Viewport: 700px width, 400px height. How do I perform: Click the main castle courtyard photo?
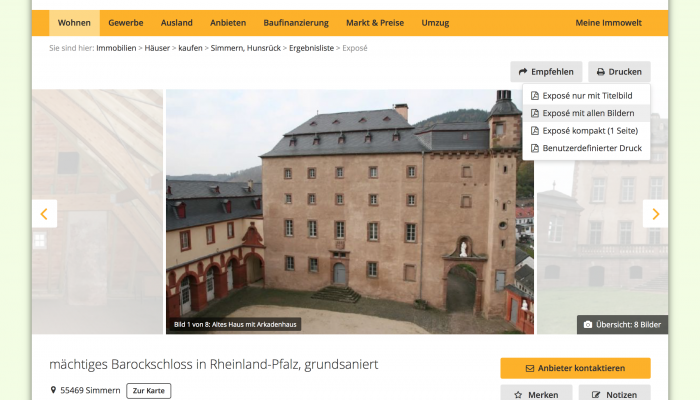(x=350, y=212)
